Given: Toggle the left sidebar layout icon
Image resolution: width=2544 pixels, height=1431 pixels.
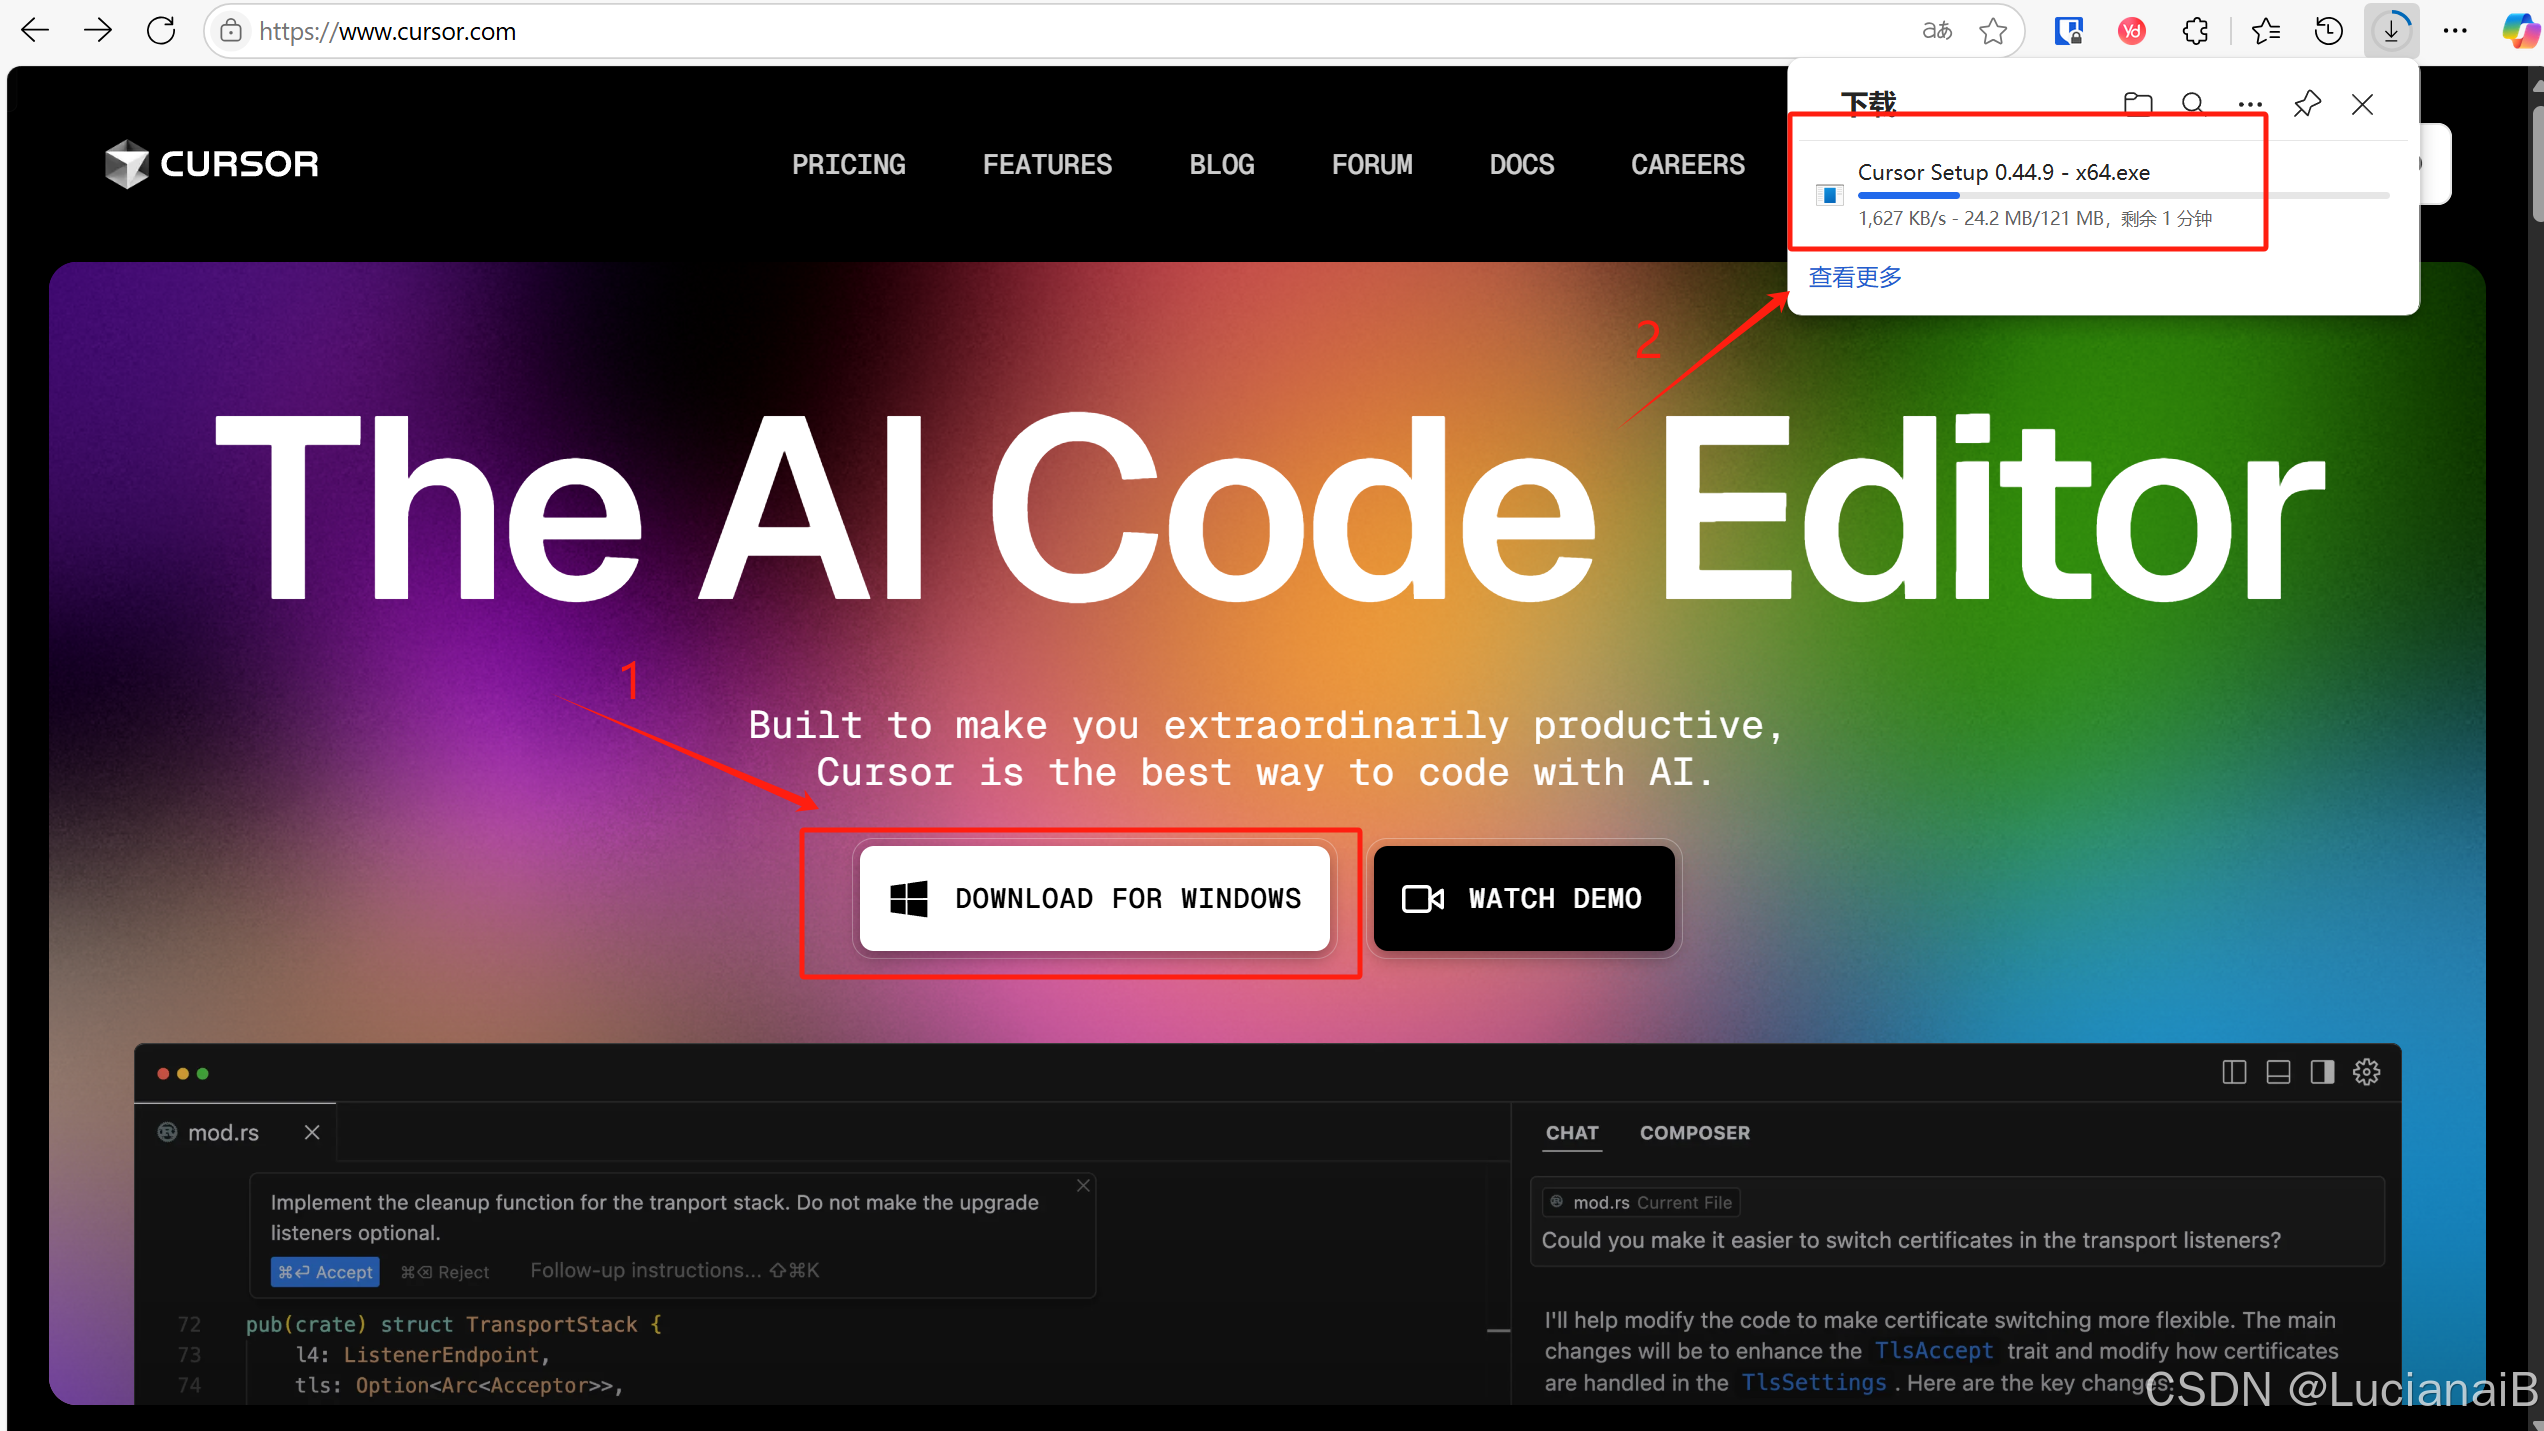Looking at the screenshot, I should tap(2234, 1073).
